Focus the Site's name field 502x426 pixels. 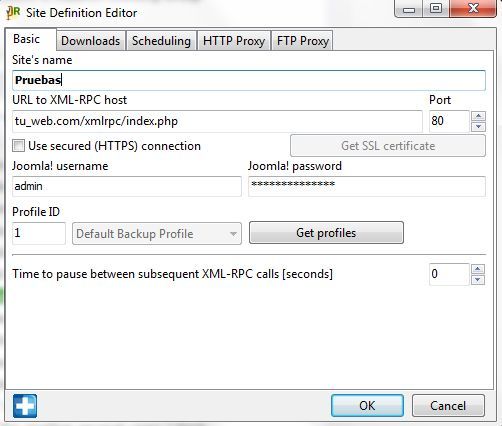[x=249, y=80]
